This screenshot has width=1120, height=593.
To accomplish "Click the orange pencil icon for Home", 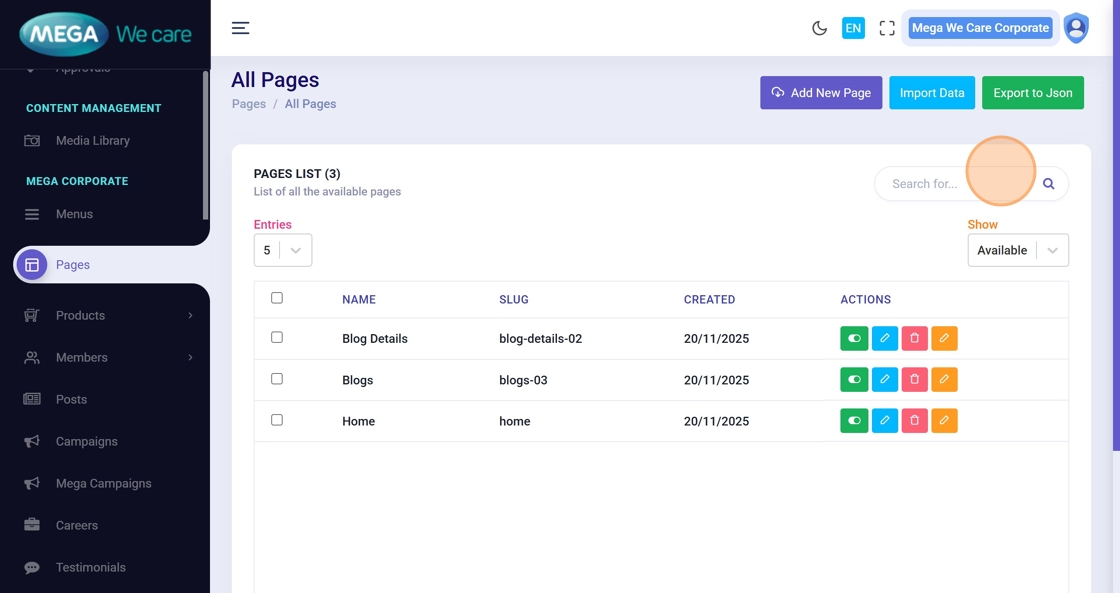I will (944, 421).
